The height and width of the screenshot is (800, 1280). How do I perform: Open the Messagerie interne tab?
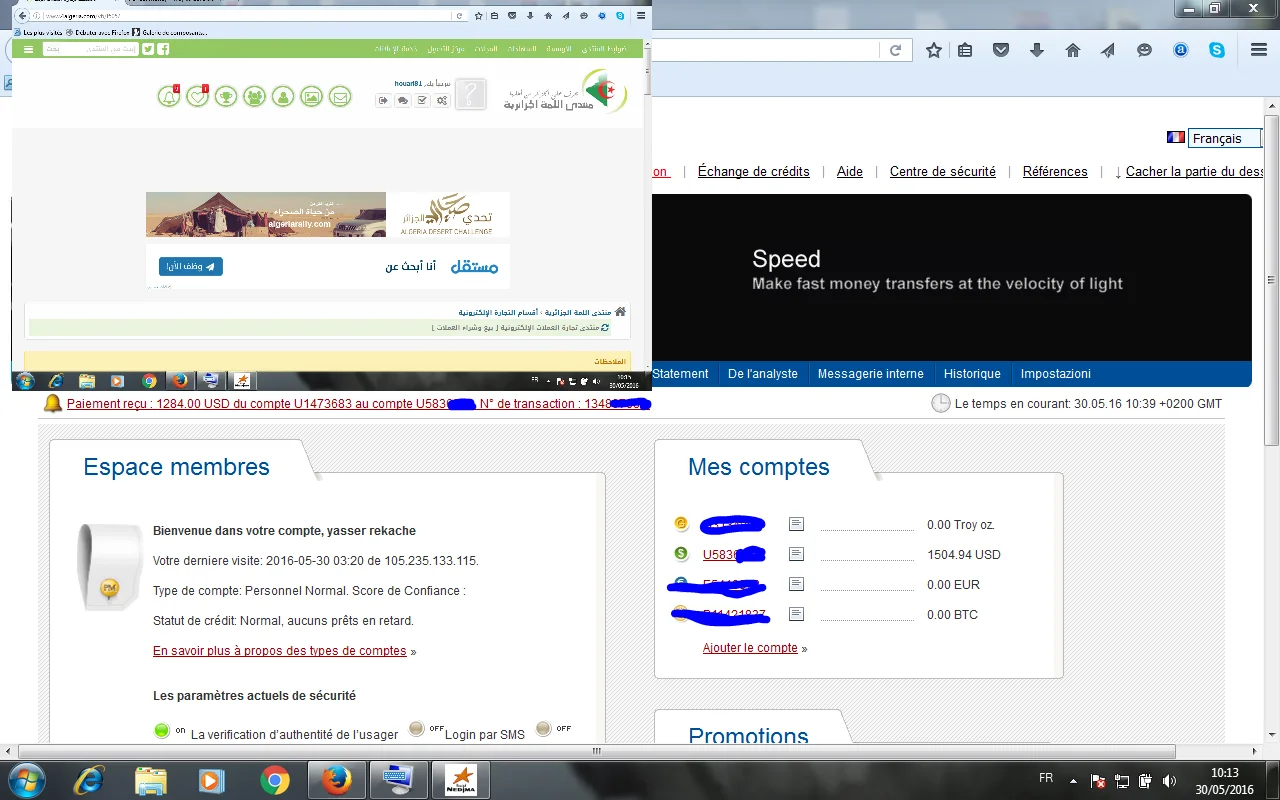(x=870, y=374)
